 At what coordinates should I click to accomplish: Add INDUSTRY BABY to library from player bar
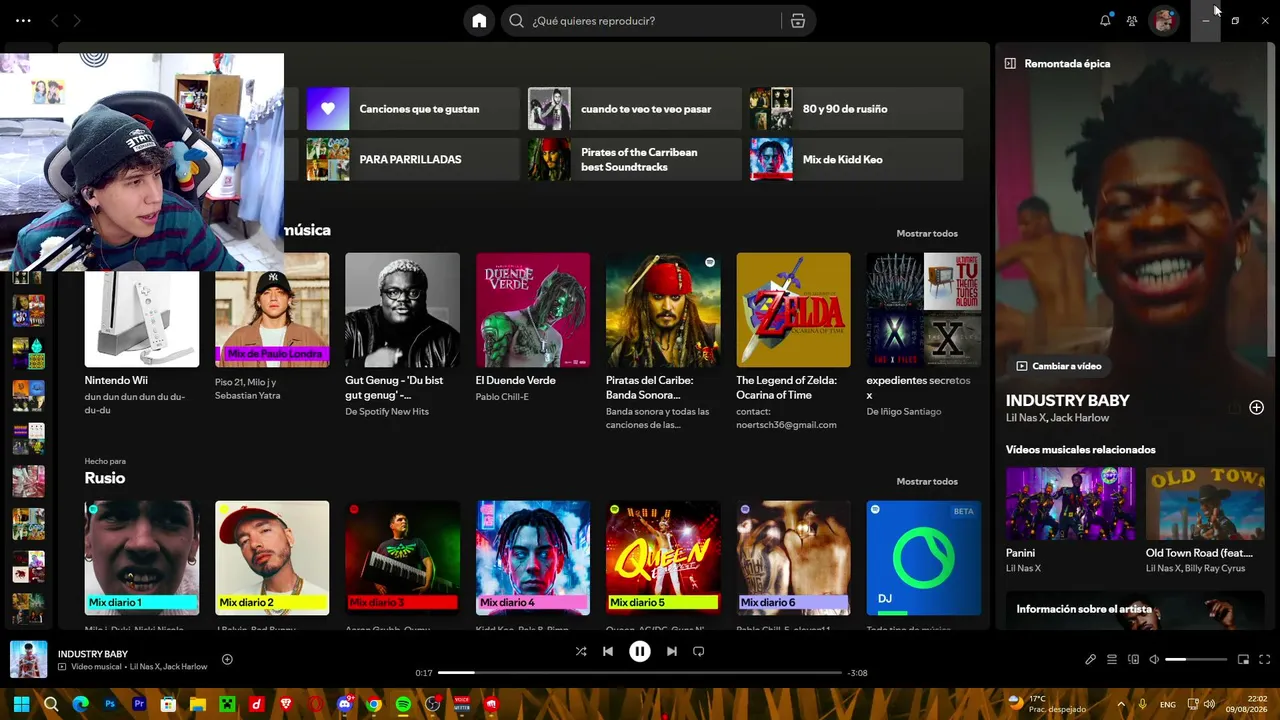click(227, 659)
